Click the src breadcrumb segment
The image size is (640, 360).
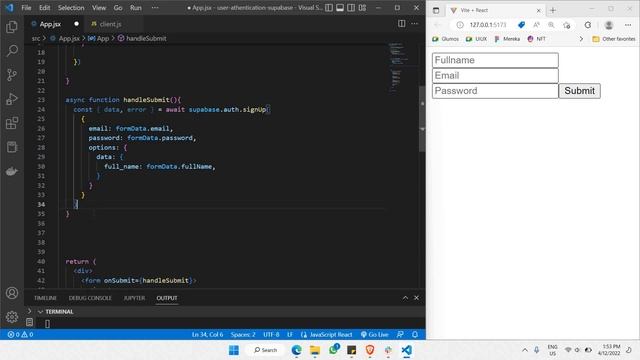pos(36,38)
